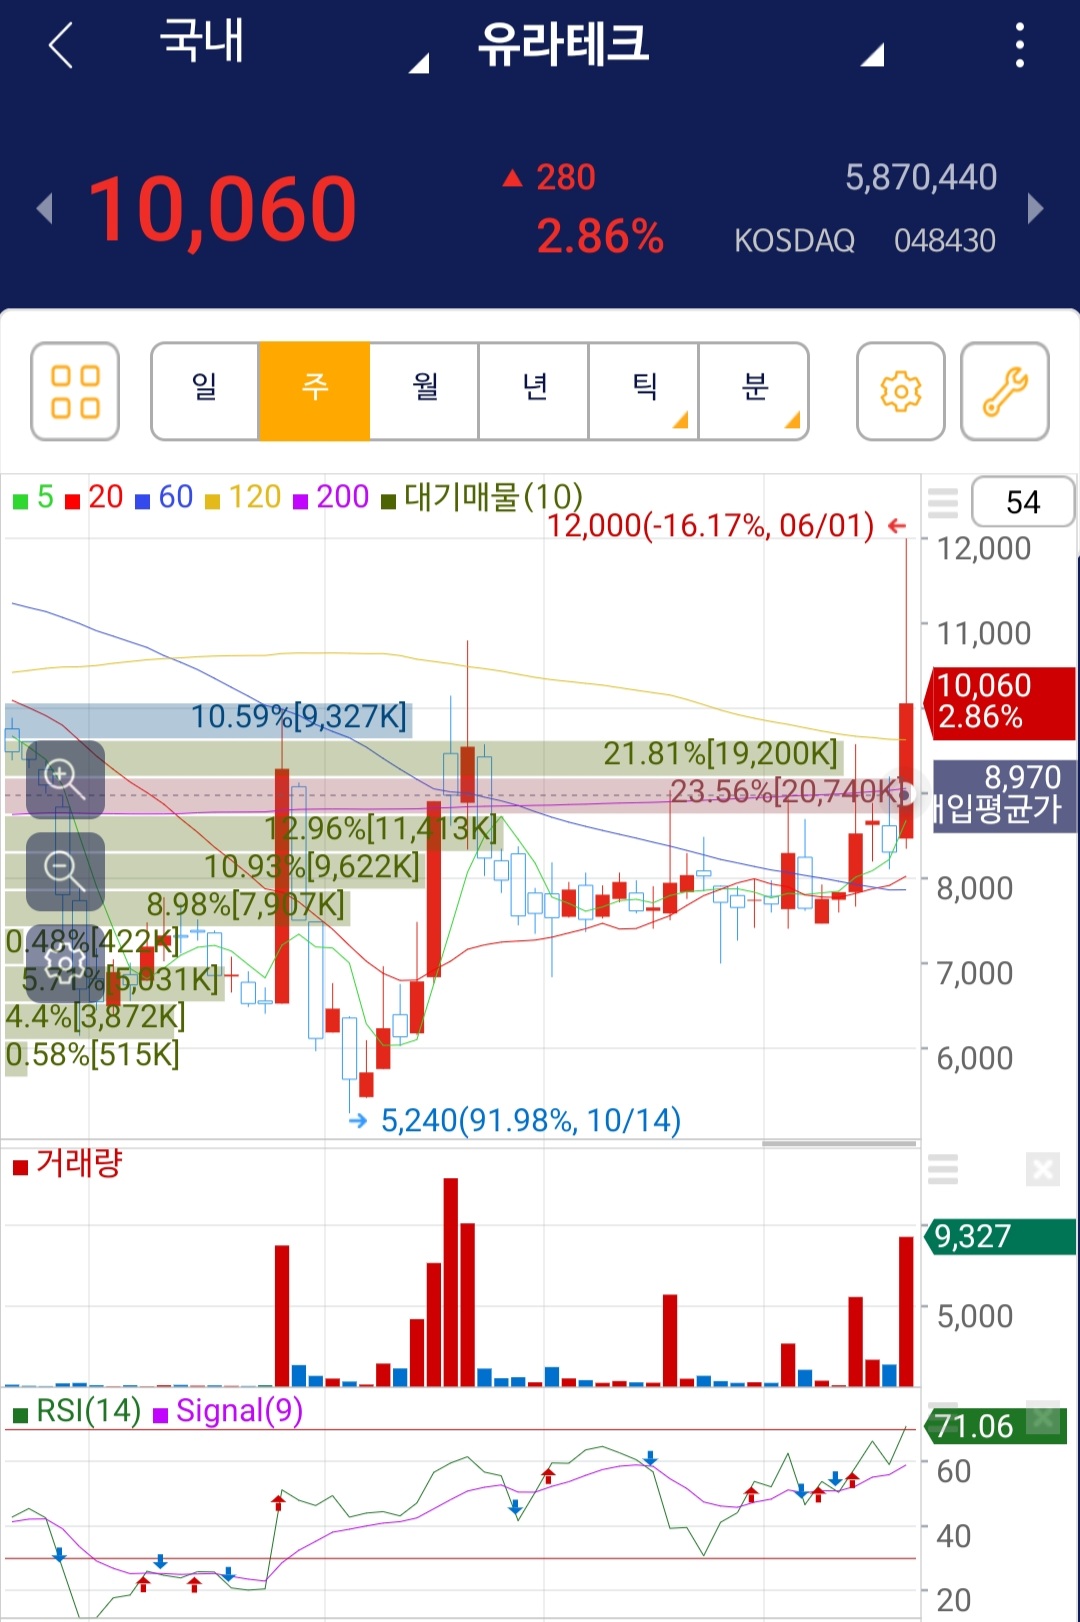Tap the 21.81%[19,200K] volume profile label
This screenshot has height=1622, width=1080.
pyautogui.click(x=721, y=754)
